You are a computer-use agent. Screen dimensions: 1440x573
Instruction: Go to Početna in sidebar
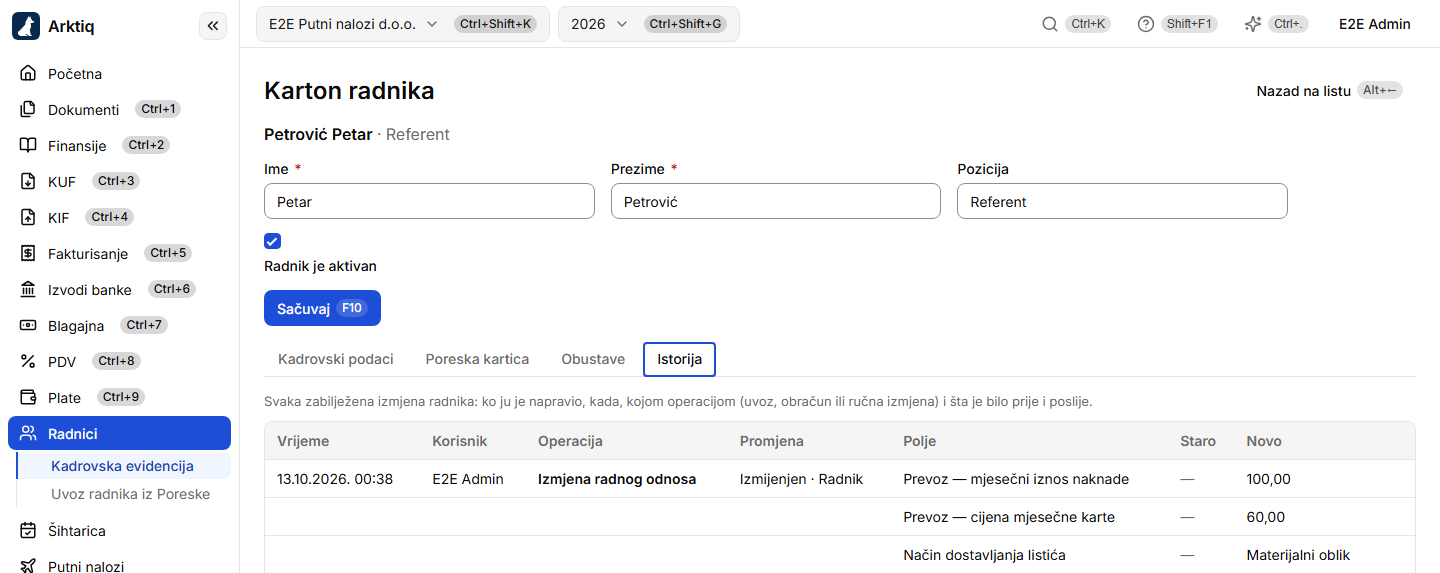click(x=119, y=74)
